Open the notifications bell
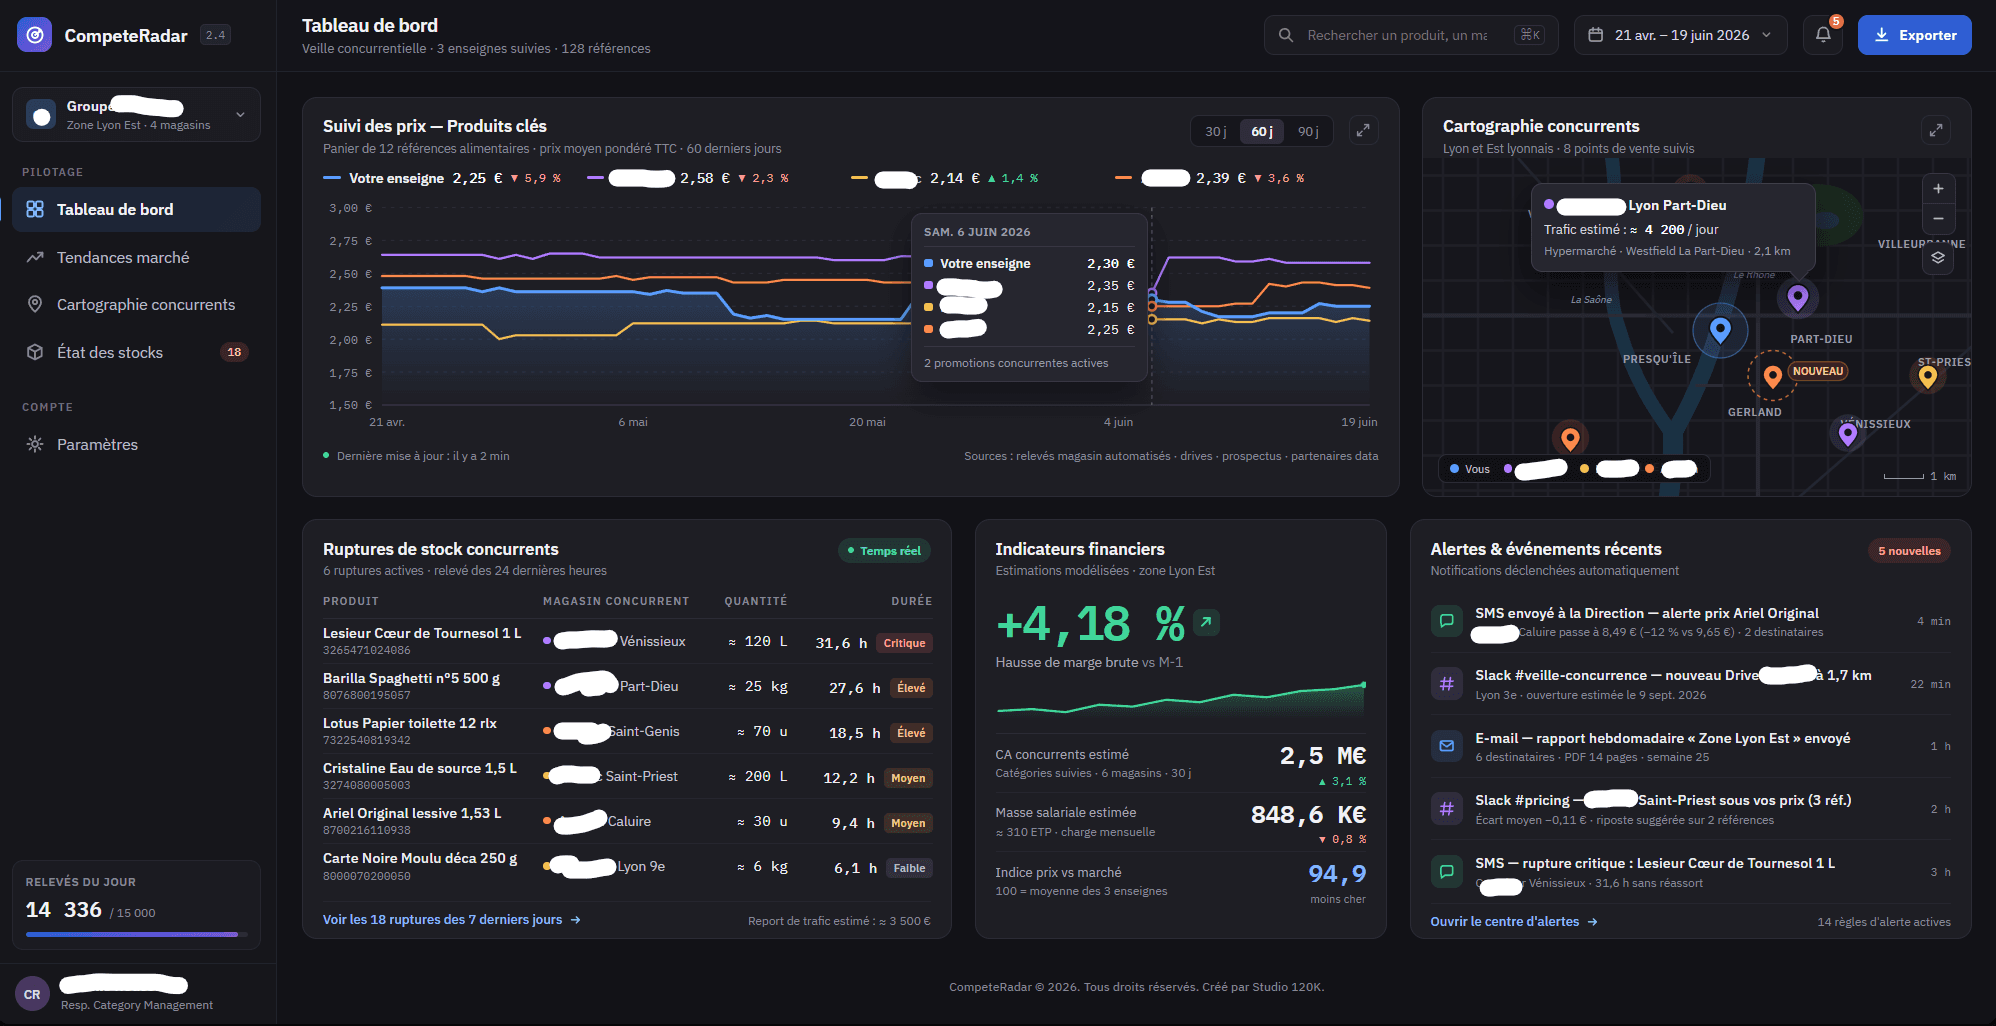Viewport: 1996px width, 1026px height. [1823, 35]
